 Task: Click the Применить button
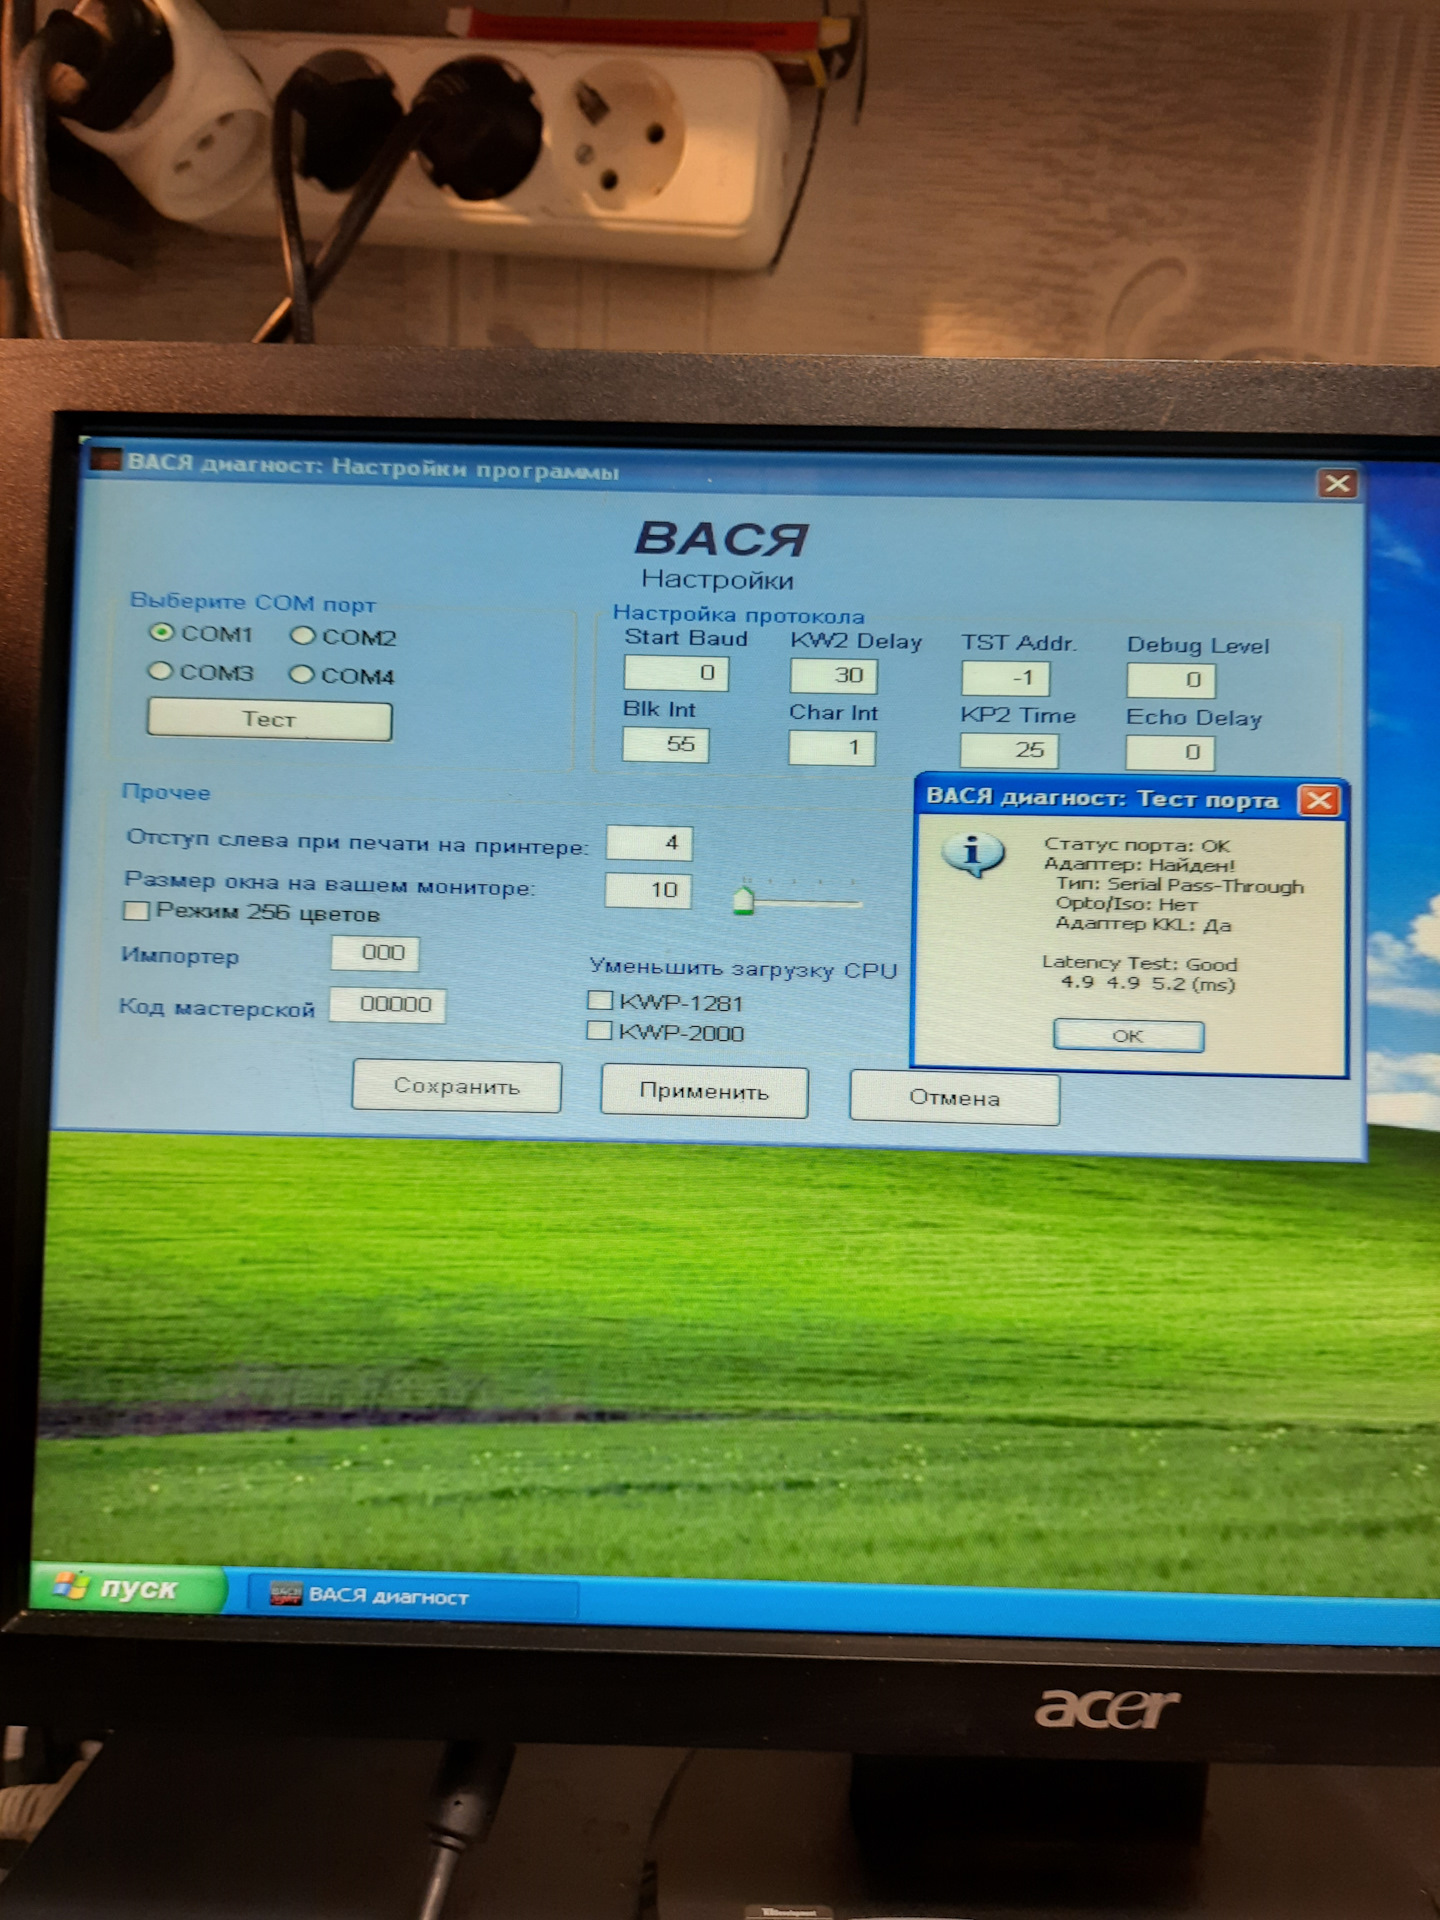click(704, 1092)
